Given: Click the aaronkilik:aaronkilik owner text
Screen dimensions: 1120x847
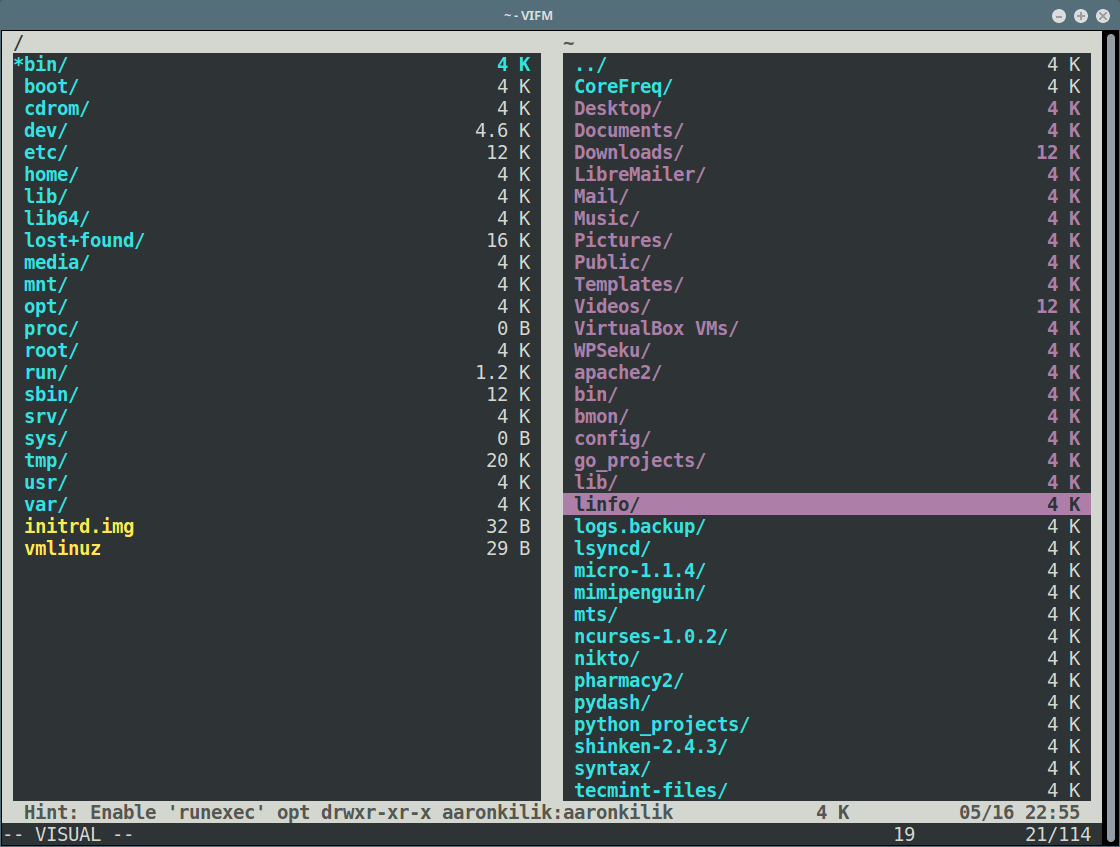Looking at the screenshot, I should tap(557, 813).
